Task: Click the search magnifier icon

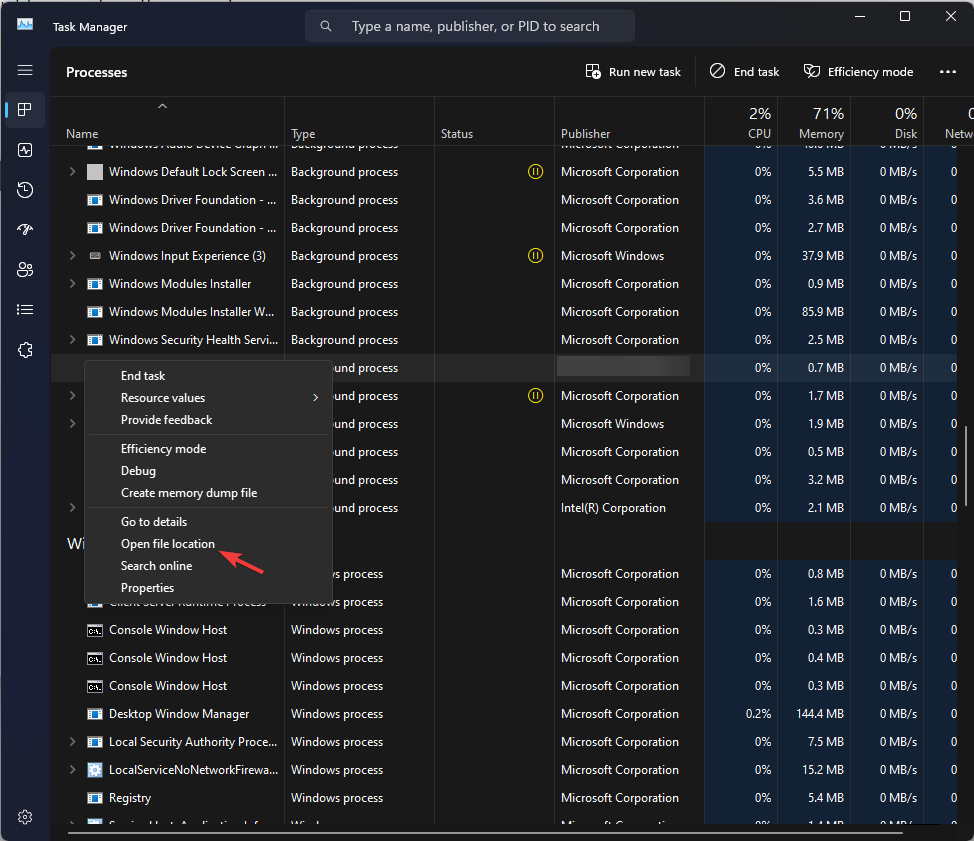Action: tap(325, 26)
